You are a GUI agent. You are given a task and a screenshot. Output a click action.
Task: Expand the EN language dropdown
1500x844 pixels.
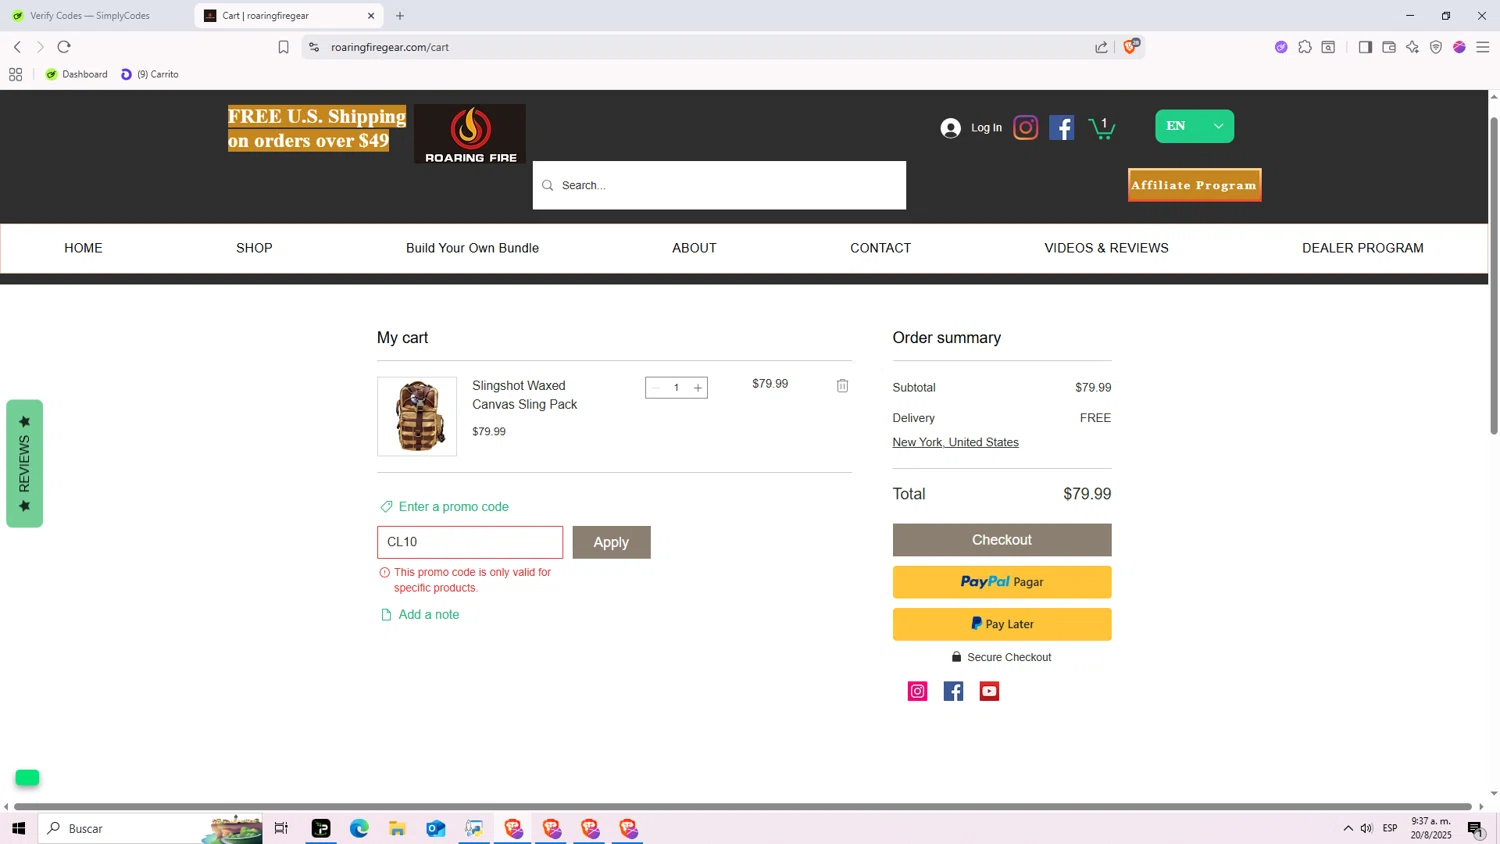[1195, 126]
